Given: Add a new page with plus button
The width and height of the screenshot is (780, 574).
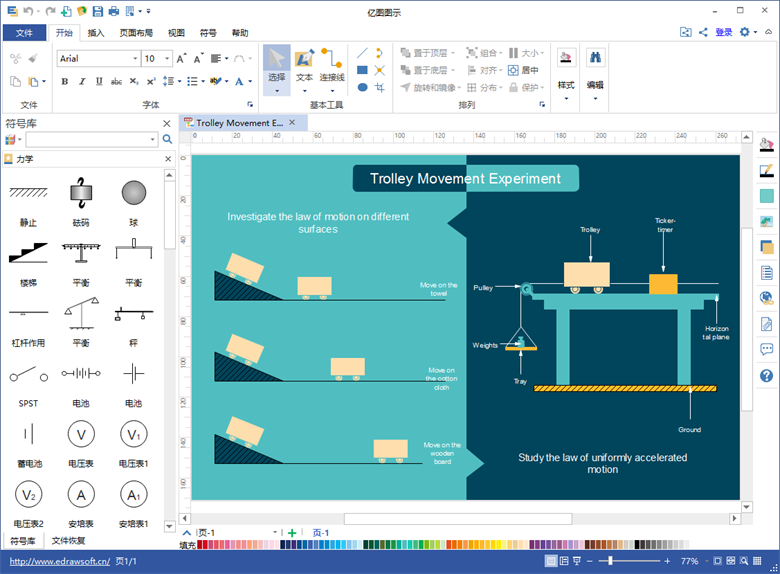Looking at the screenshot, I should (x=292, y=533).
